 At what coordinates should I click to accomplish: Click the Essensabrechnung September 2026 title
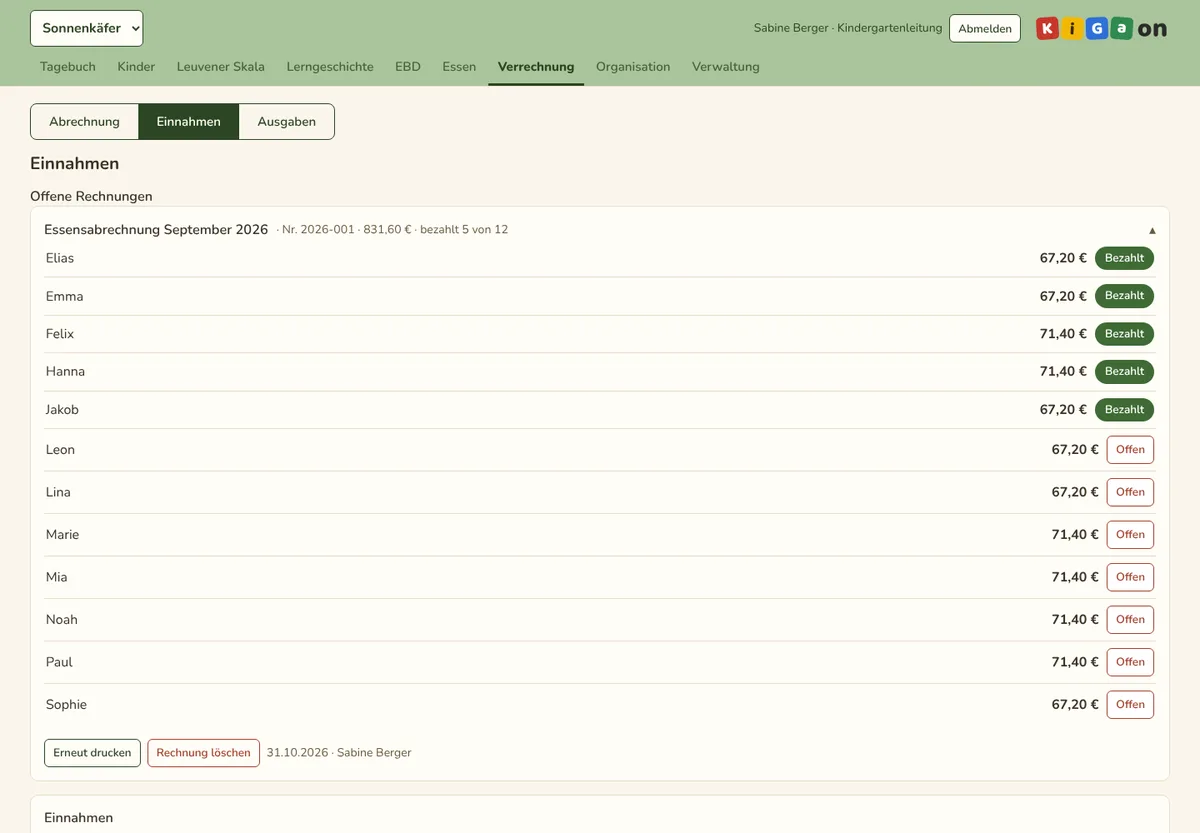point(156,230)
